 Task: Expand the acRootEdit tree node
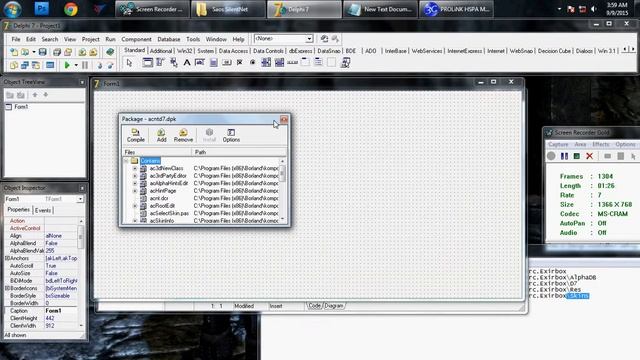click(x=135, y=206)
